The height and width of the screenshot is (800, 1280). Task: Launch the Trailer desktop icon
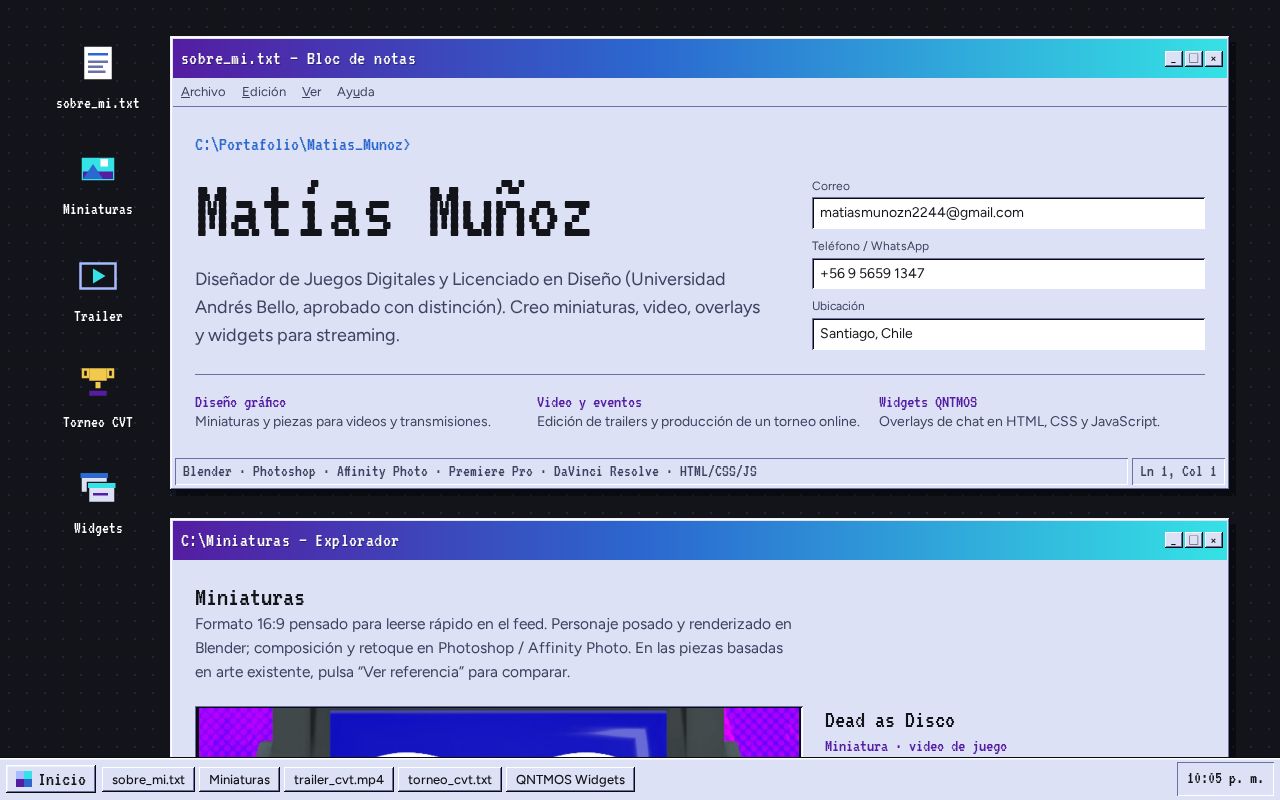tap(97, 290)
